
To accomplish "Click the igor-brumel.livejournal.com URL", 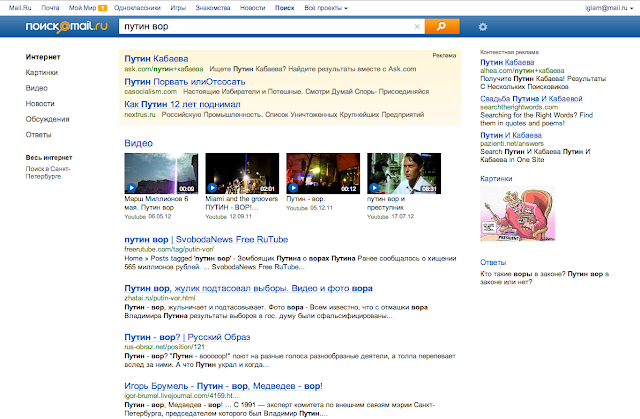I will [x=181, y=396].
